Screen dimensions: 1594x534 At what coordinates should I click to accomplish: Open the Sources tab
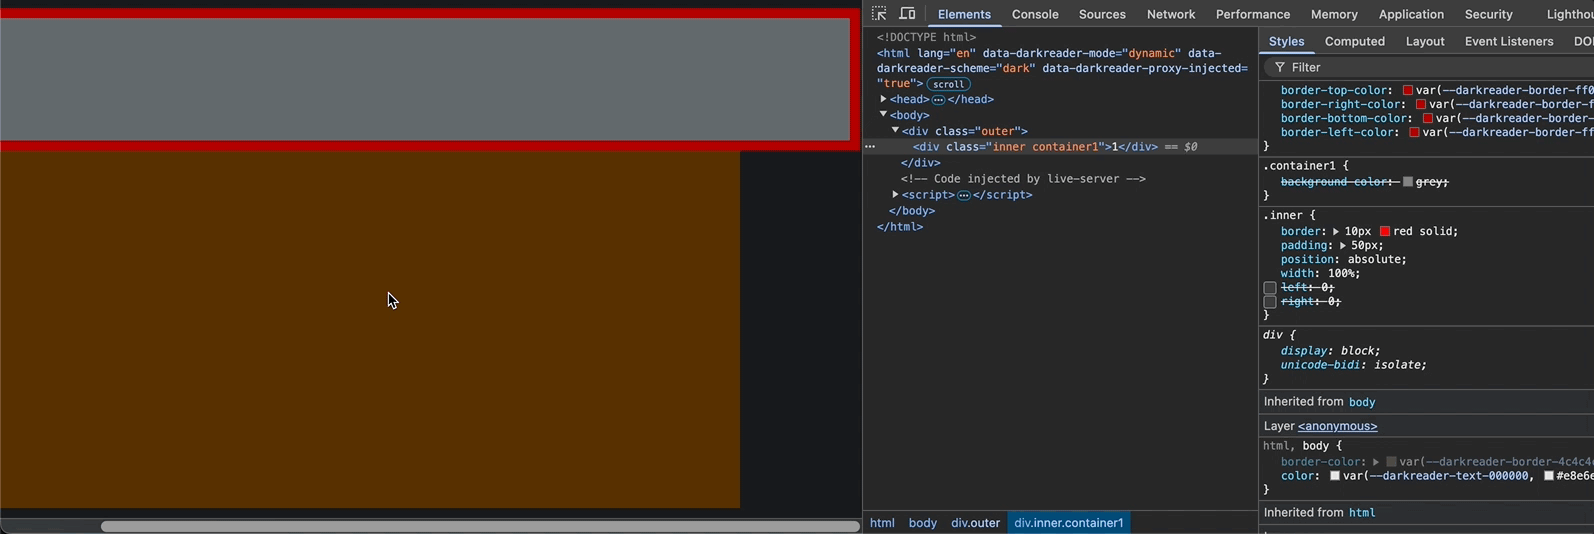pos(1102,14)
